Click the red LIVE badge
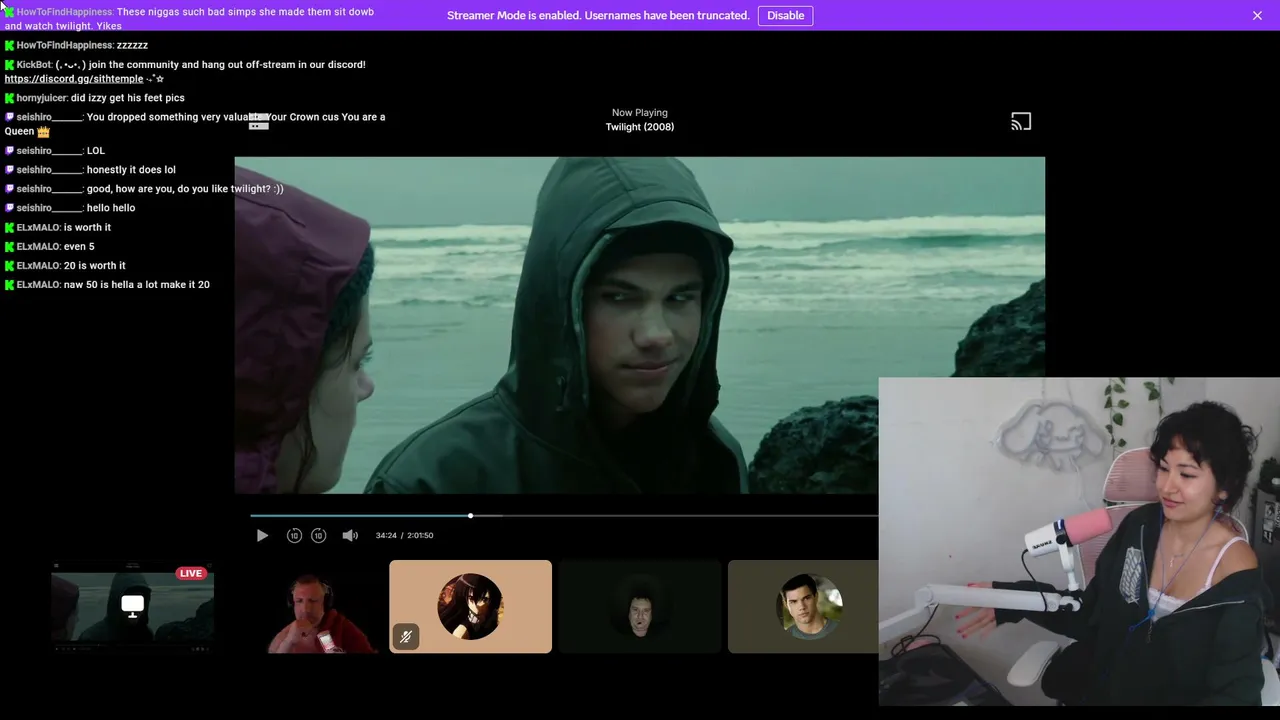1280x720 pixels. [x=191, y=573]
